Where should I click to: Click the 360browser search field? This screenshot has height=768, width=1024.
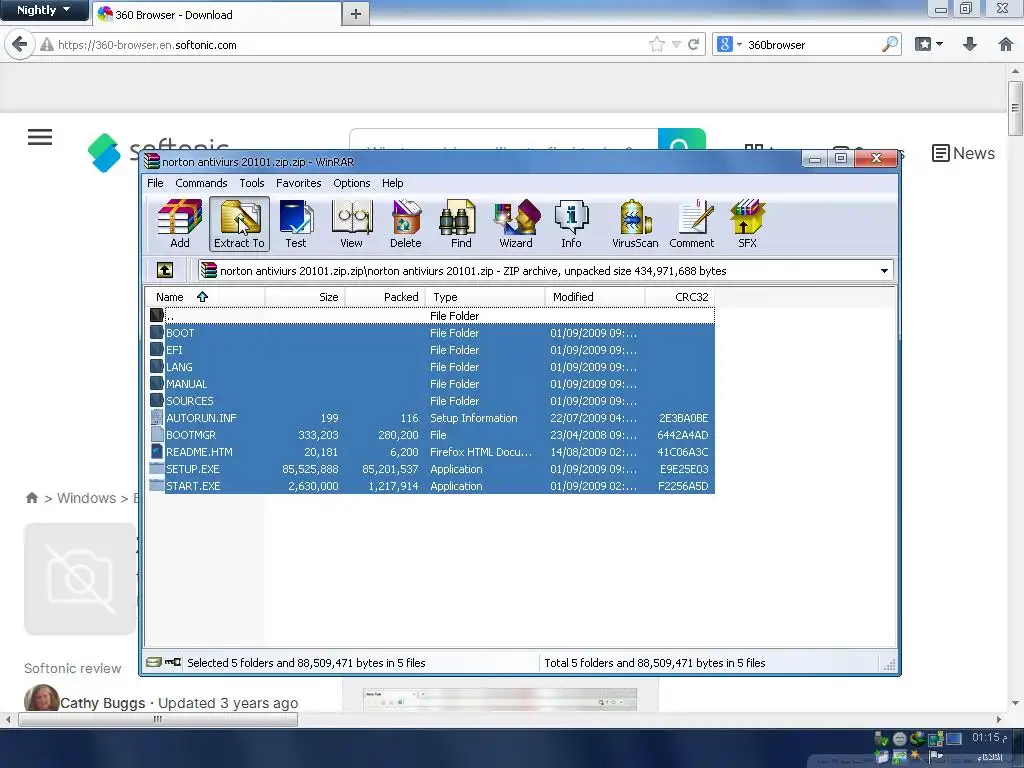click(x=812, y=44)
